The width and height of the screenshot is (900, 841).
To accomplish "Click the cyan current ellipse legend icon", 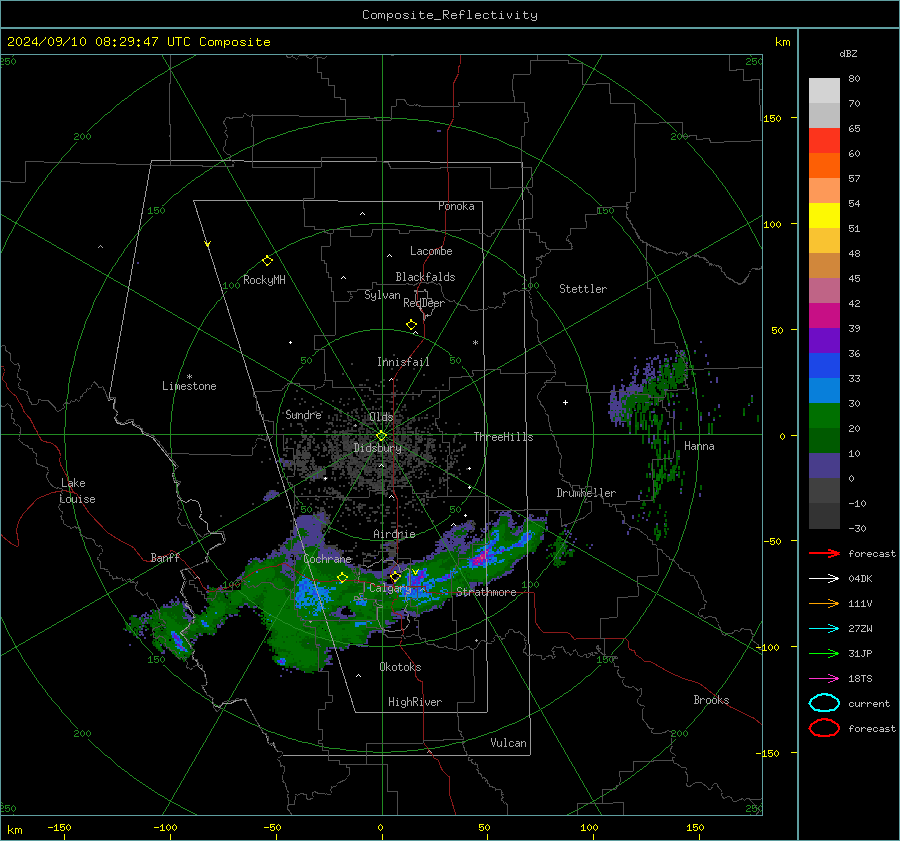I will pos(824,703).
